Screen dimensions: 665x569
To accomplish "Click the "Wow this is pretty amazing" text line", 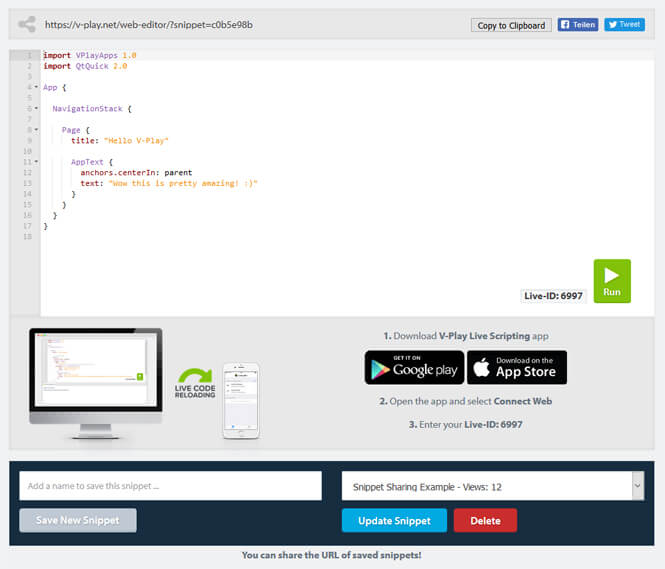I will [x=169, y=183].
